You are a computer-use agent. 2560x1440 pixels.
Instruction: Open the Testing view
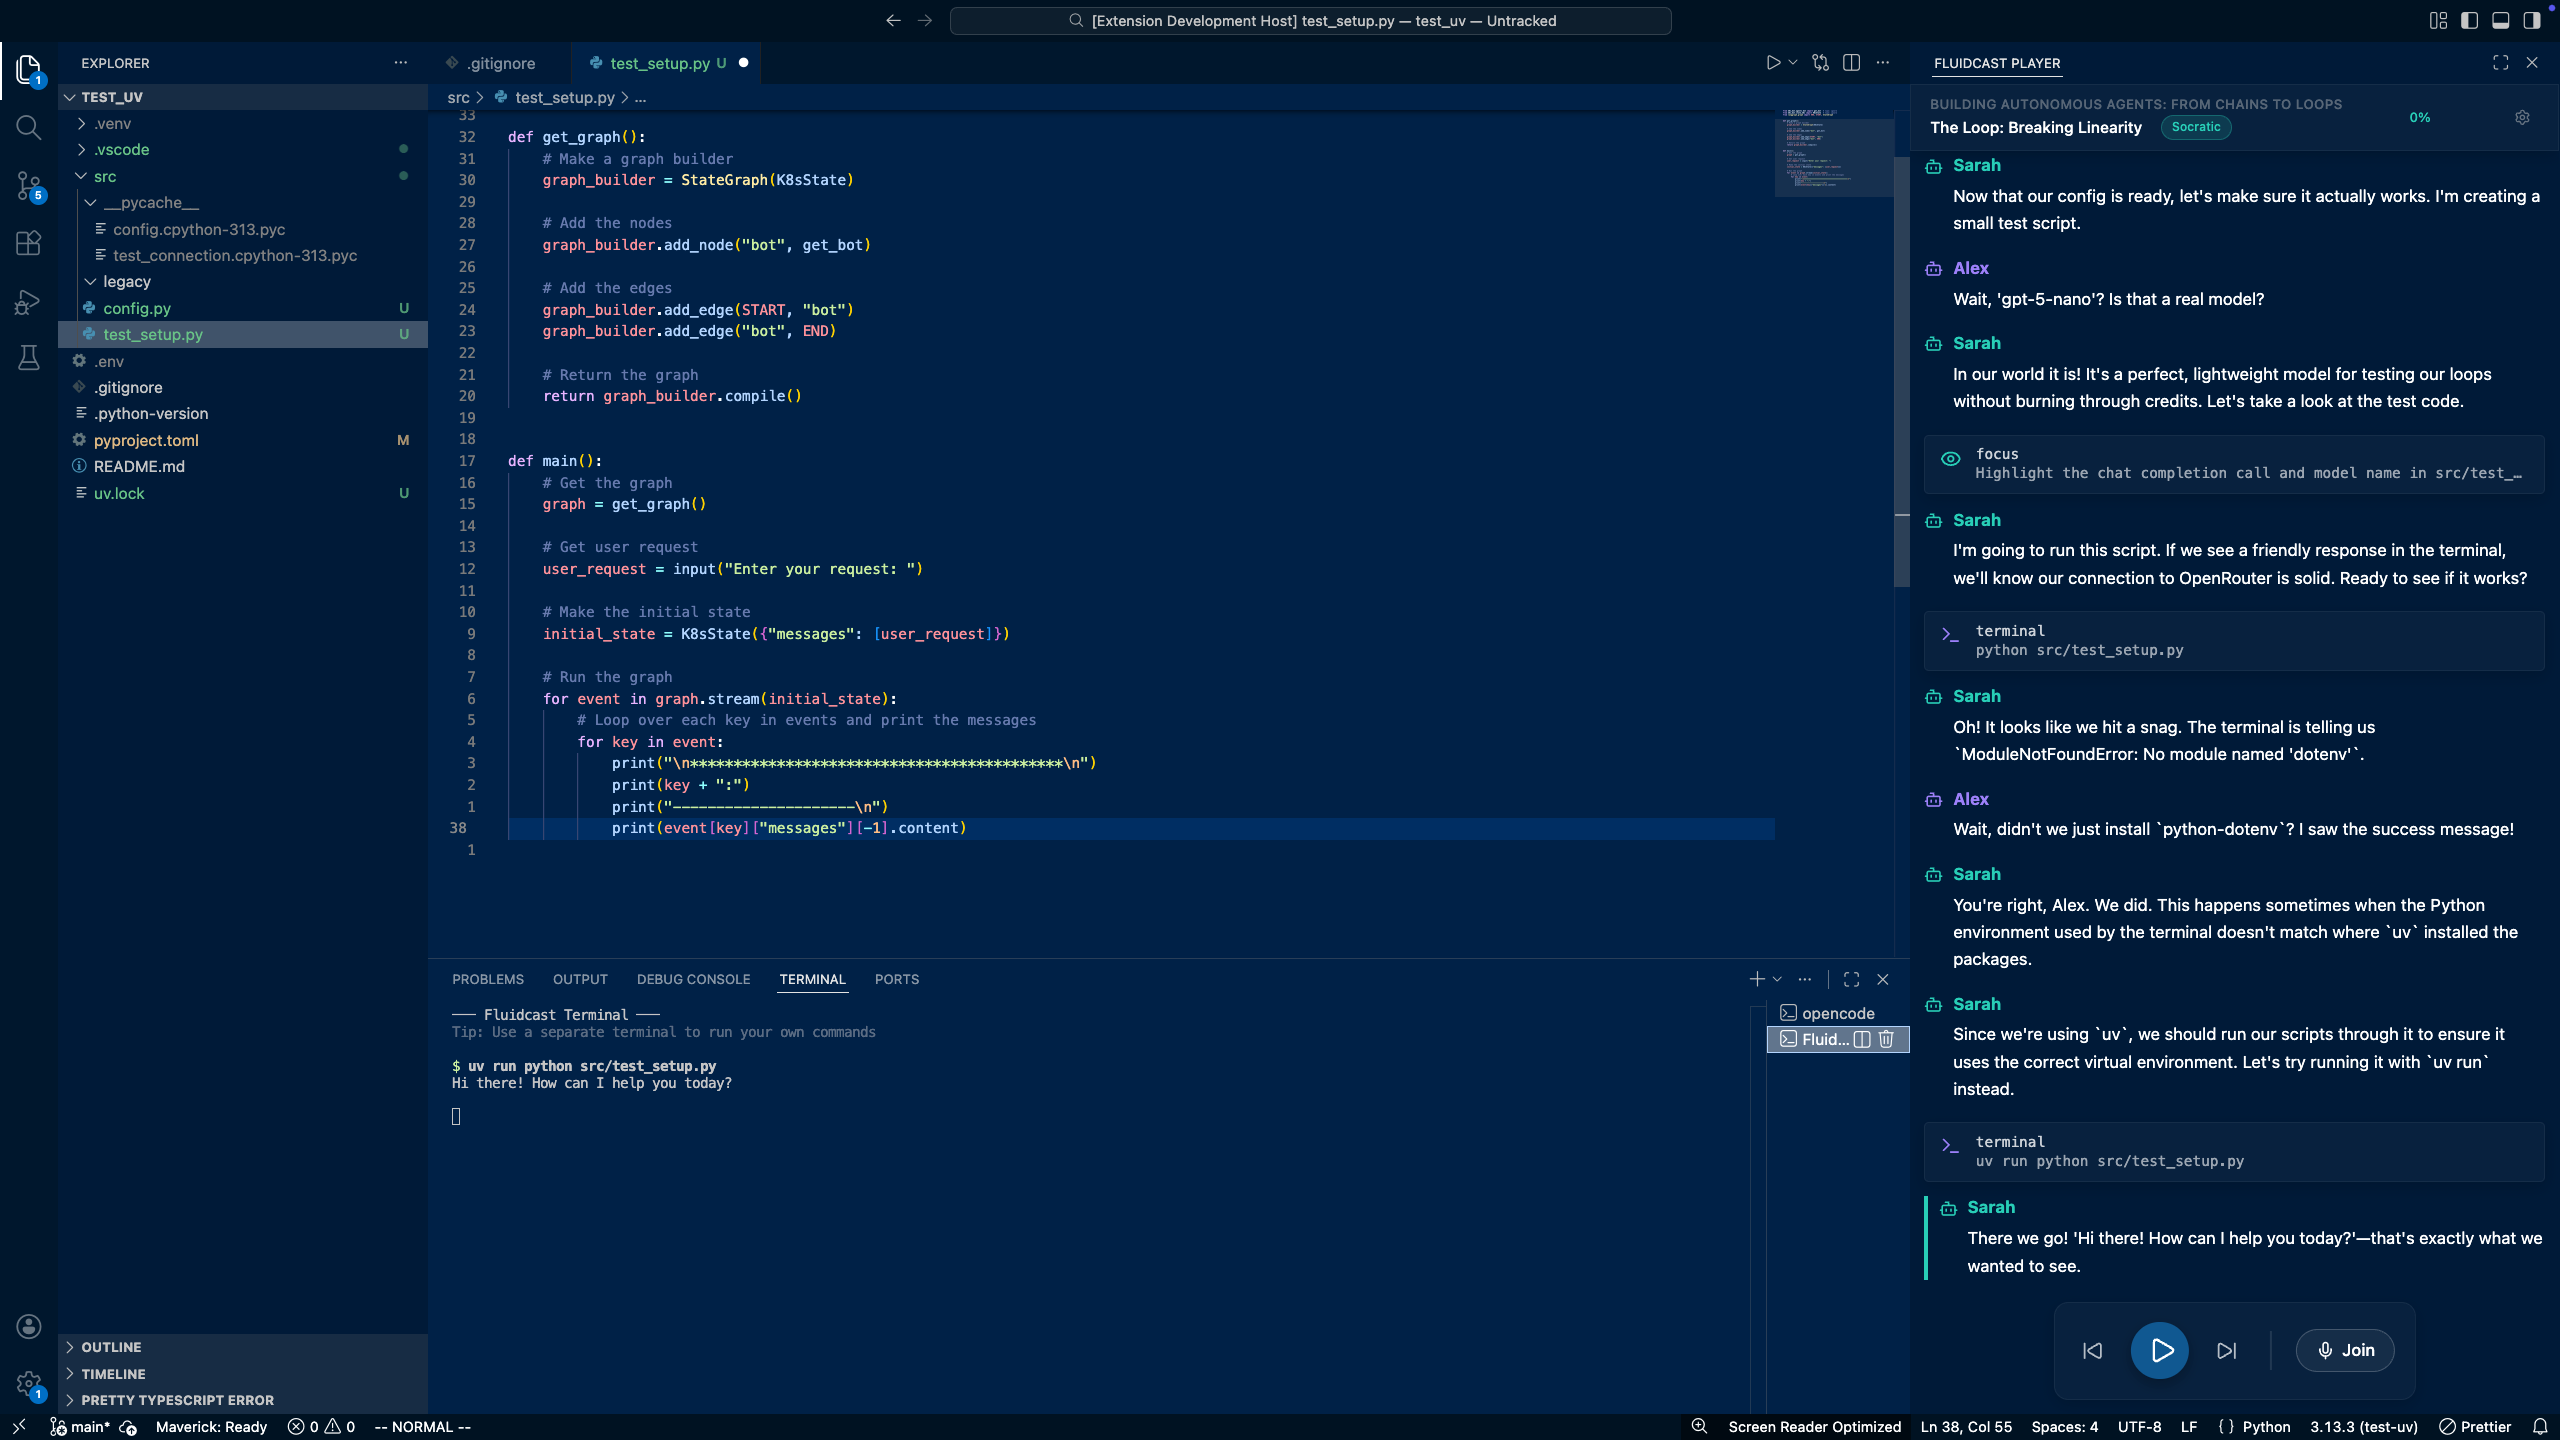tap(28, 357)
